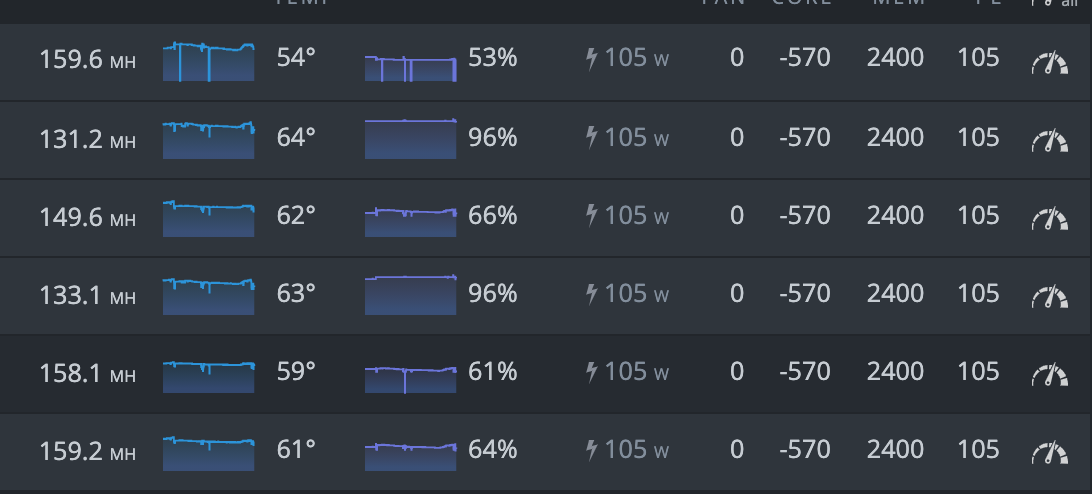Open fan speed graph showing 61%
Image resolution: width=1092 pixels, height=494 pixels.
tap(410, 380)
